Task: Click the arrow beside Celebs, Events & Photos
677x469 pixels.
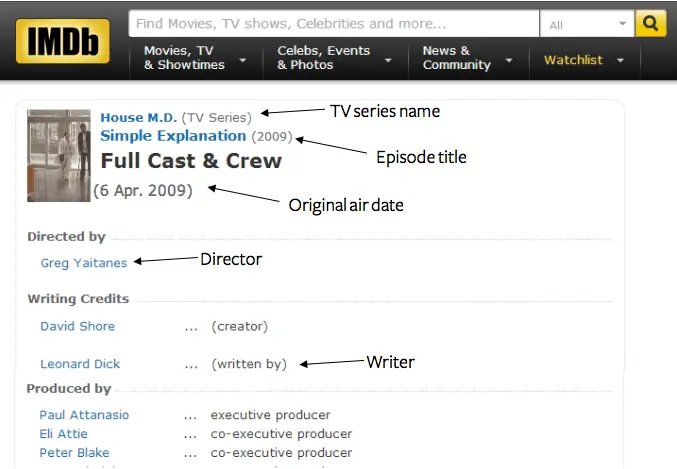Action: (x=388, y=60)
